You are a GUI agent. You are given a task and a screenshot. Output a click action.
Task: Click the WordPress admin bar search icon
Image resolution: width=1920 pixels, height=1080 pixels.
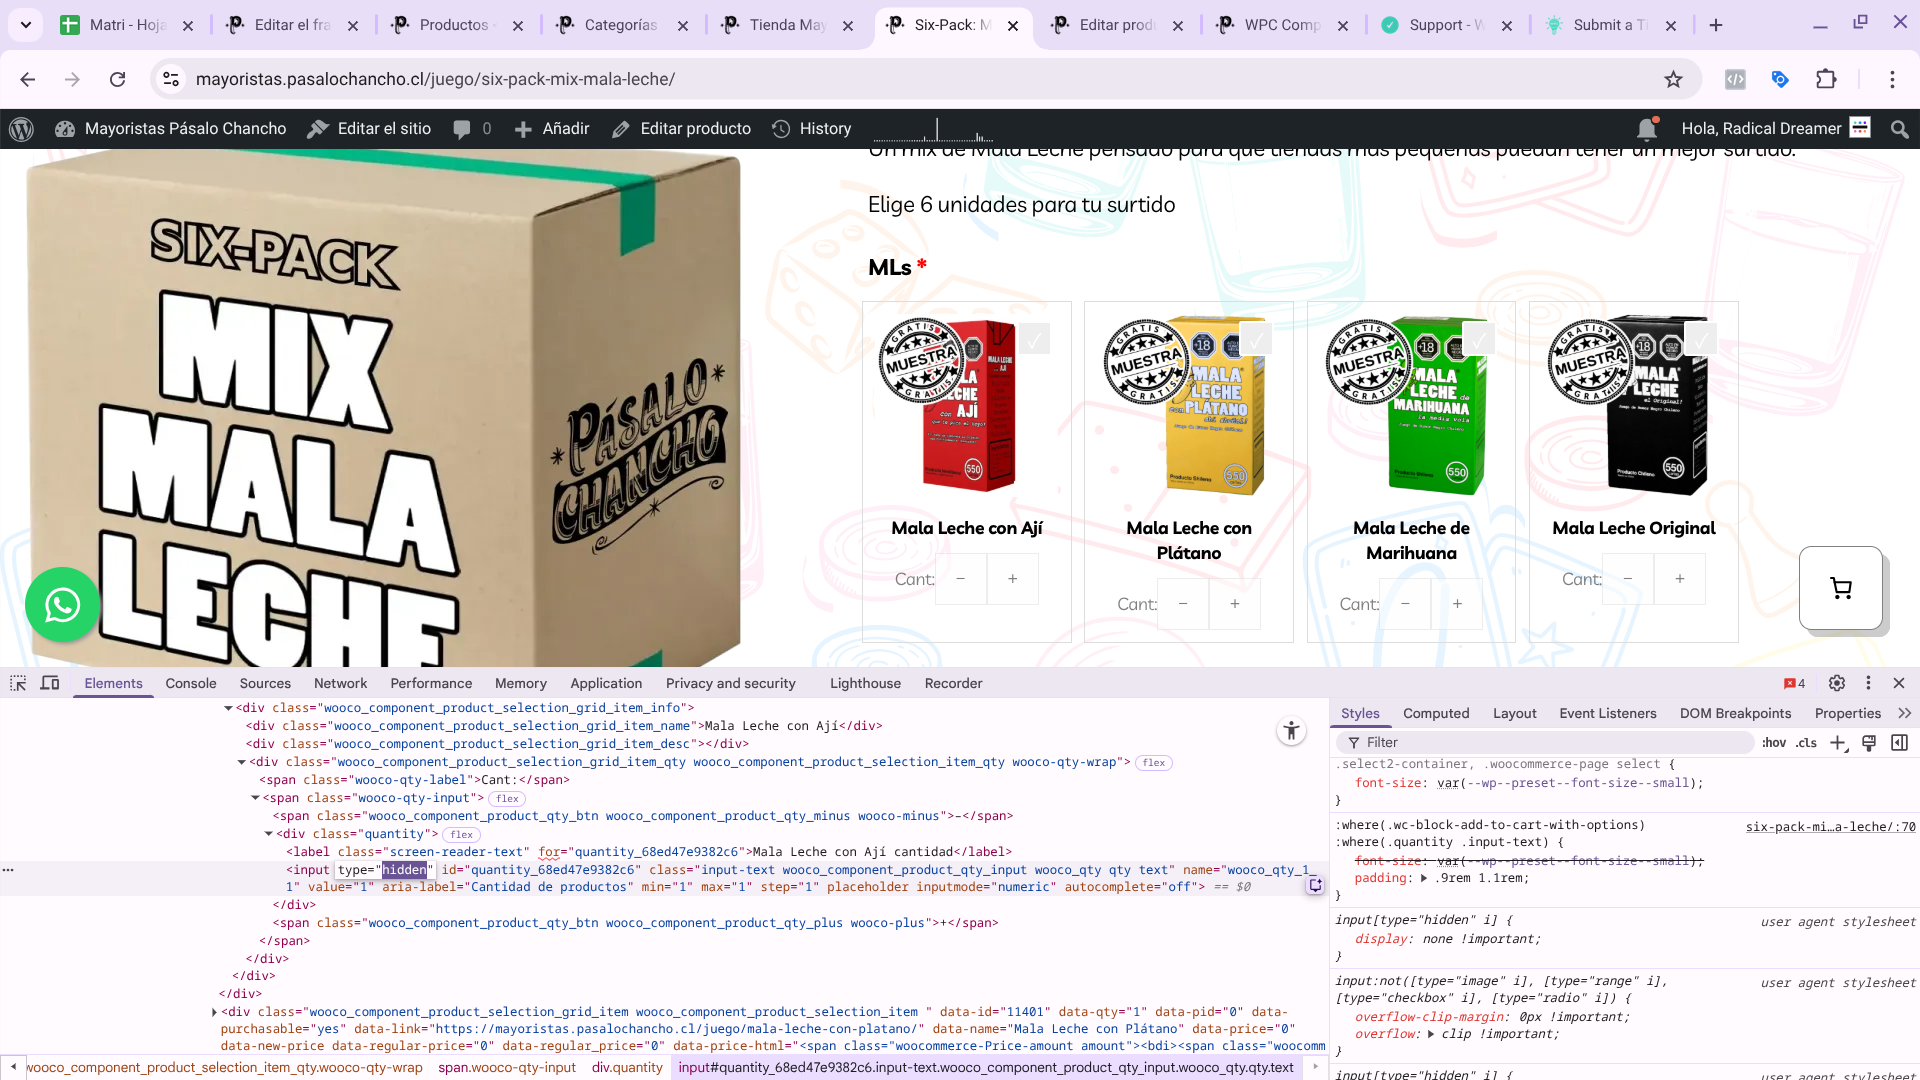1900,128
